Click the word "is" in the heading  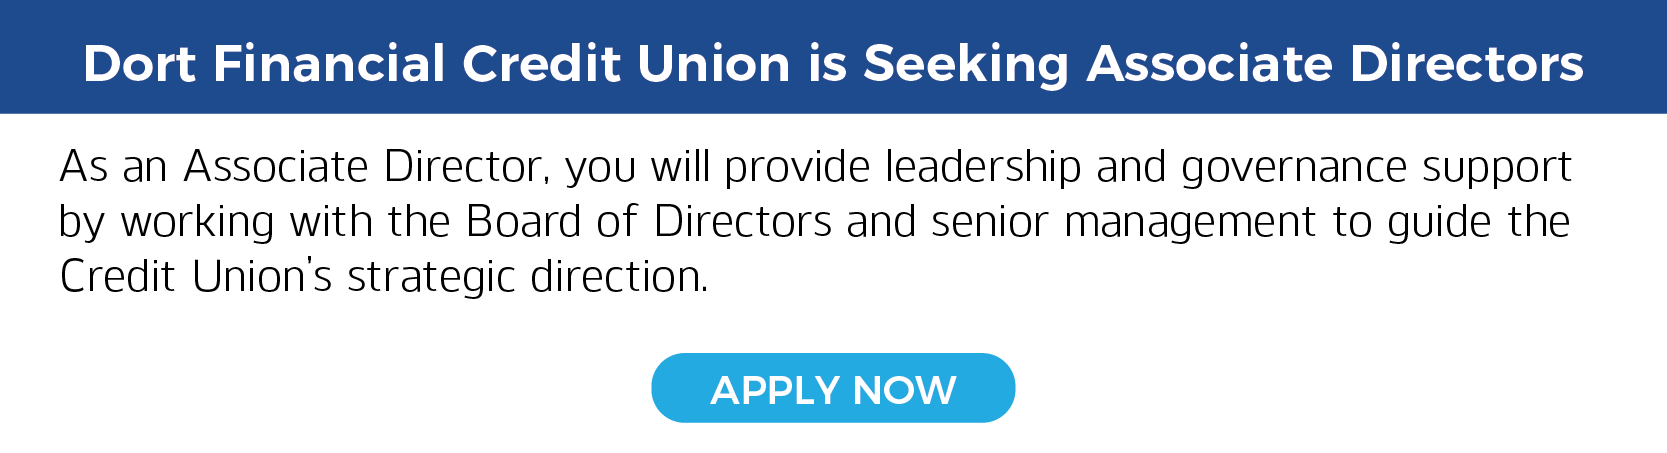pyautogui.click(x=827, y=64)
